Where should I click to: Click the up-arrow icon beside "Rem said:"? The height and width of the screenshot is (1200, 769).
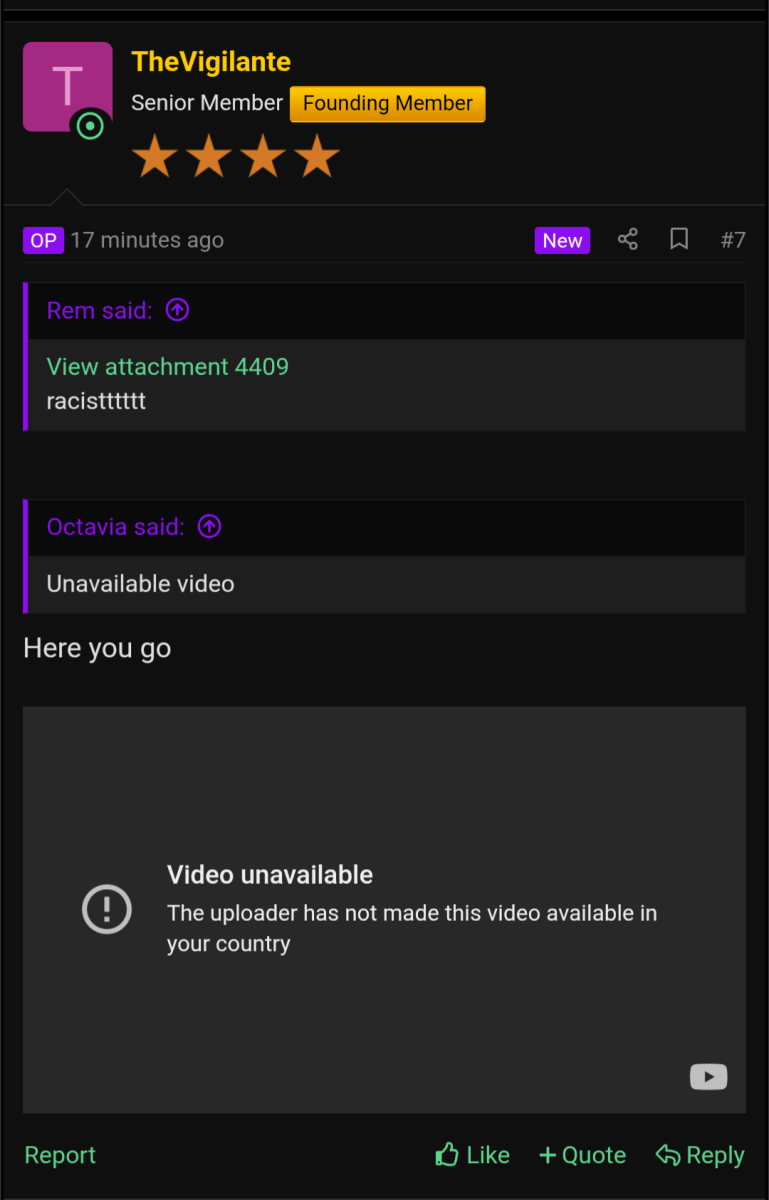177,310
